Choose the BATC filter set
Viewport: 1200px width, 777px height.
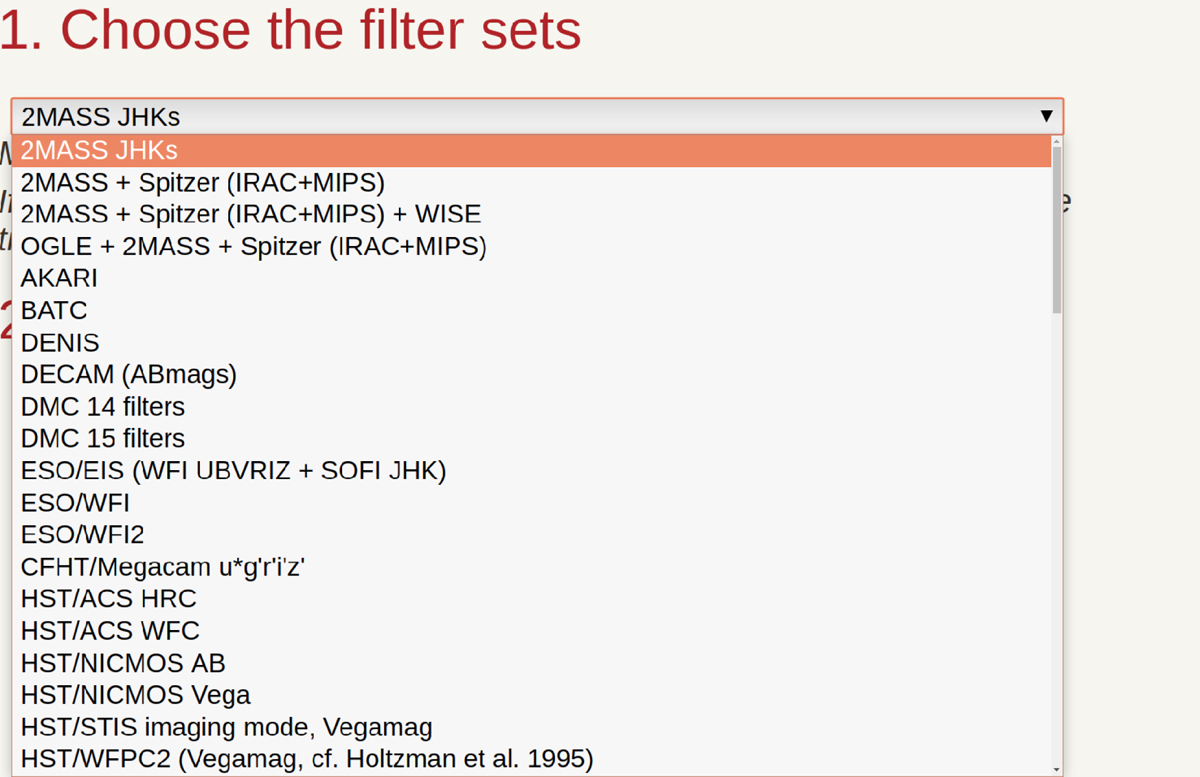click(x=54, y=310)
